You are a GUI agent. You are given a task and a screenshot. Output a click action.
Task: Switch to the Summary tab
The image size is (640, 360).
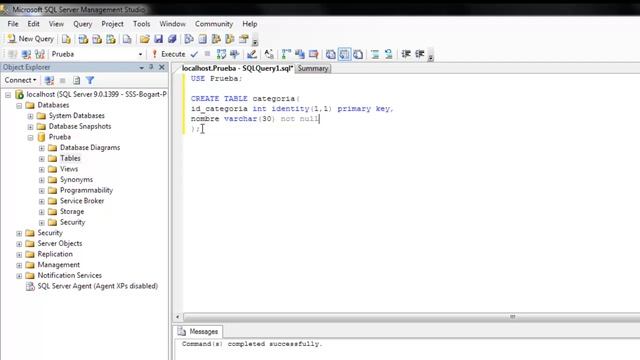click(313, 69)
